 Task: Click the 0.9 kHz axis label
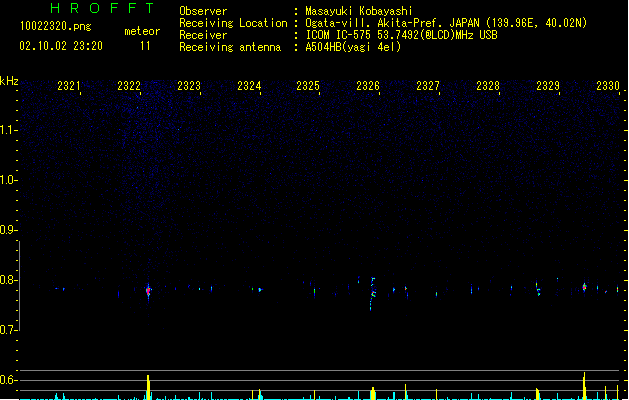(x=8, y=230)
